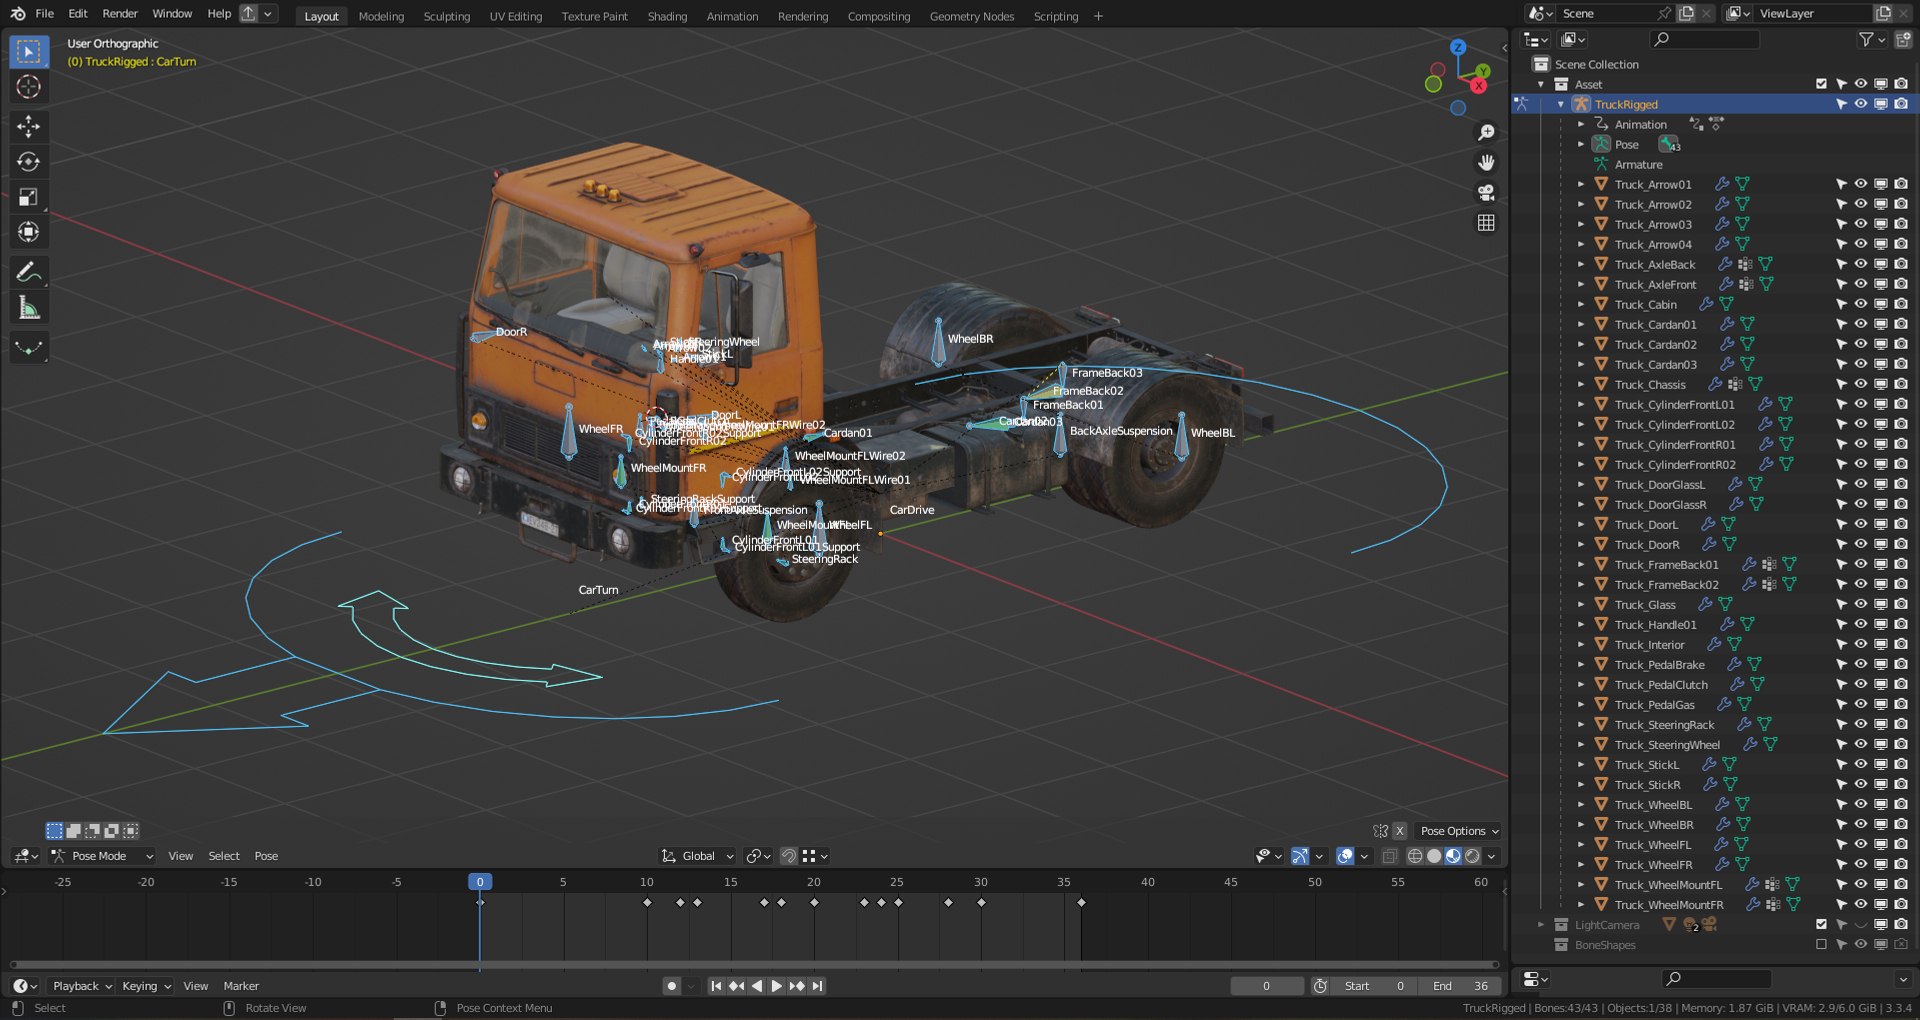Switch to the Sculpting workspace tab
This screenshot has width=1920, height=1020.
[446, 16]
